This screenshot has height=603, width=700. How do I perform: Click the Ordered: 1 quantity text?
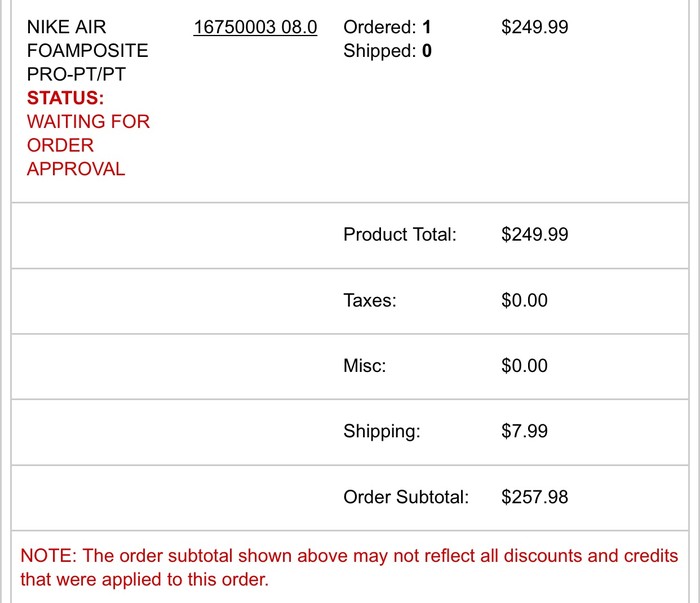coord(387,27)
